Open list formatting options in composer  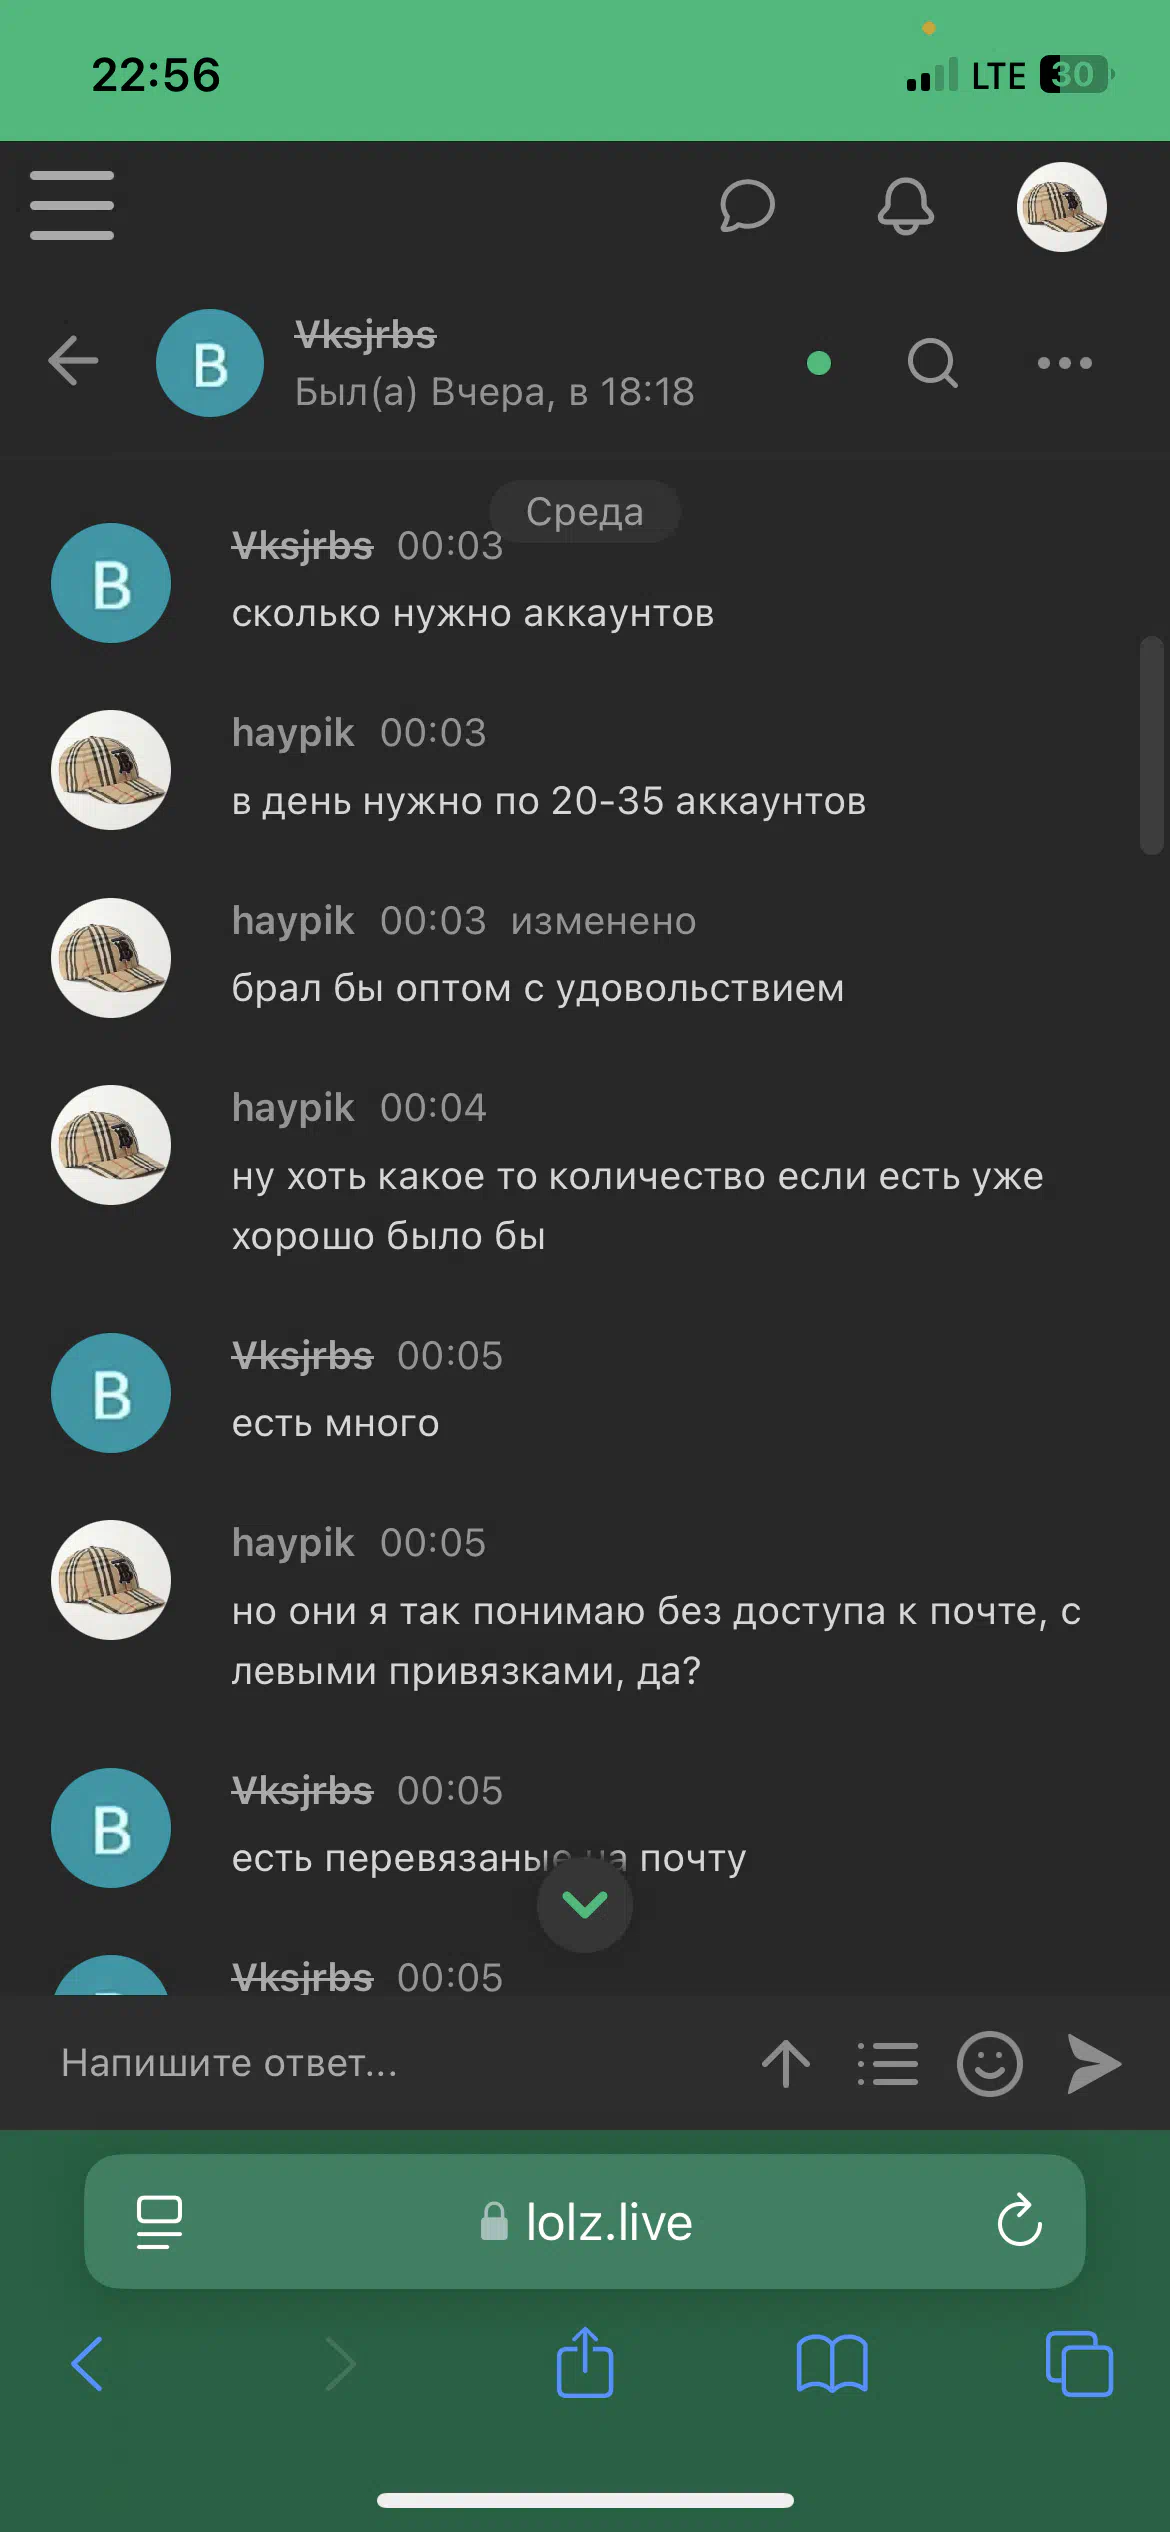tap(888, 2063)
